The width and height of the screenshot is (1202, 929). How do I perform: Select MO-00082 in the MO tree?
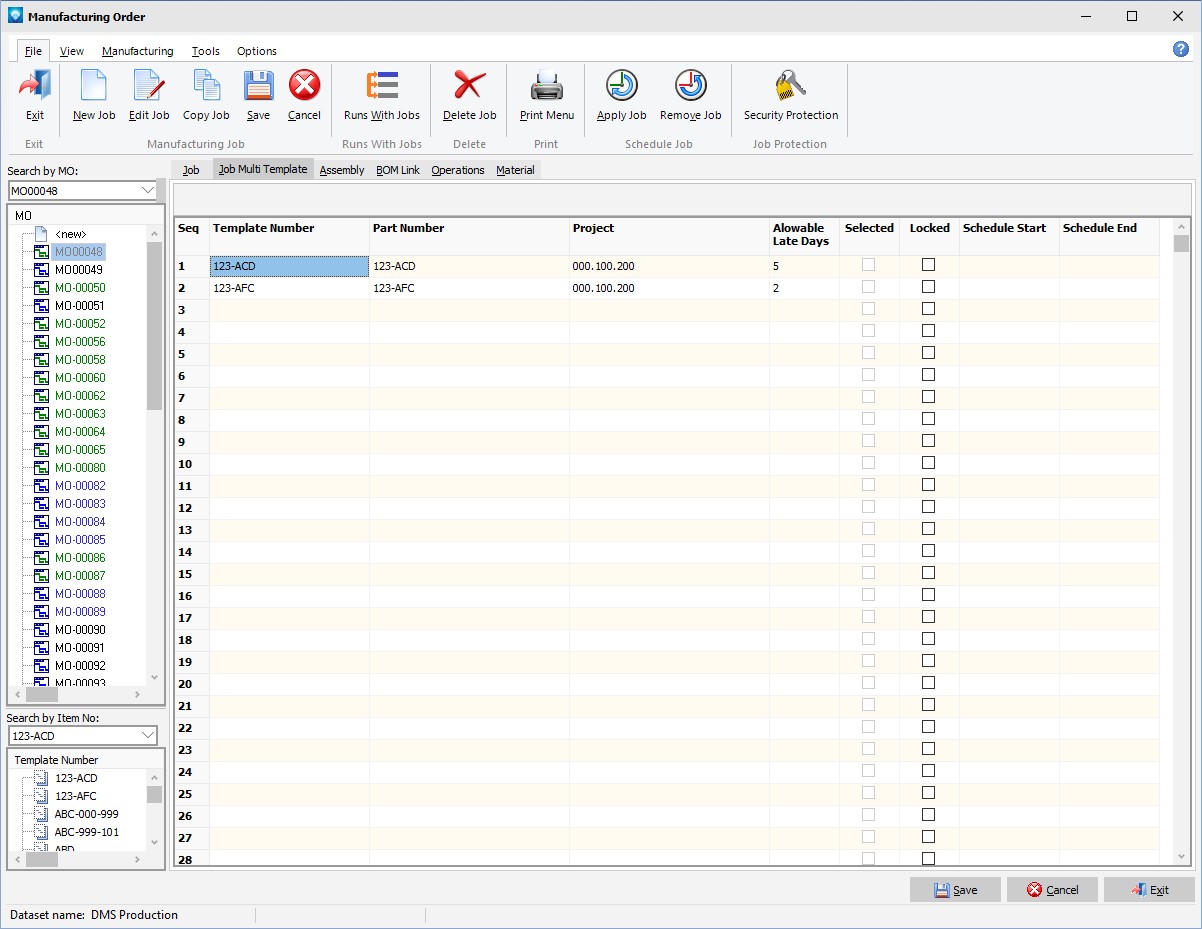coord(80,486)
